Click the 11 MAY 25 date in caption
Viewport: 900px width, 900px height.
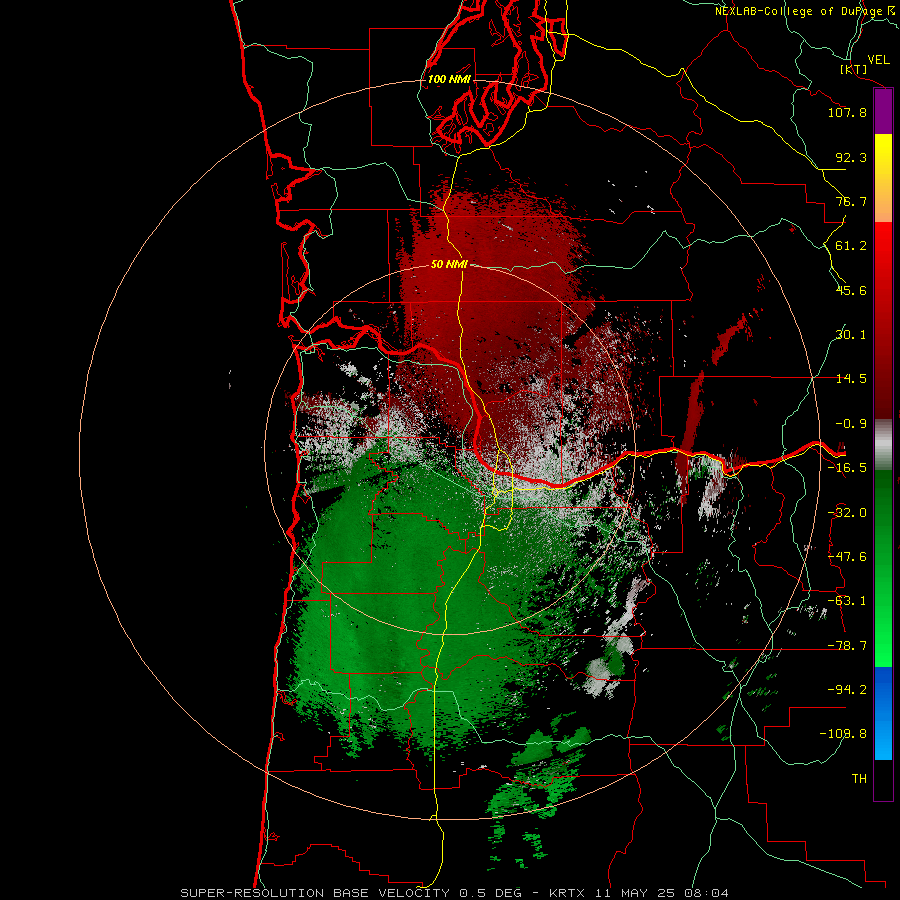pyautogui.click(x=634, y=893)
